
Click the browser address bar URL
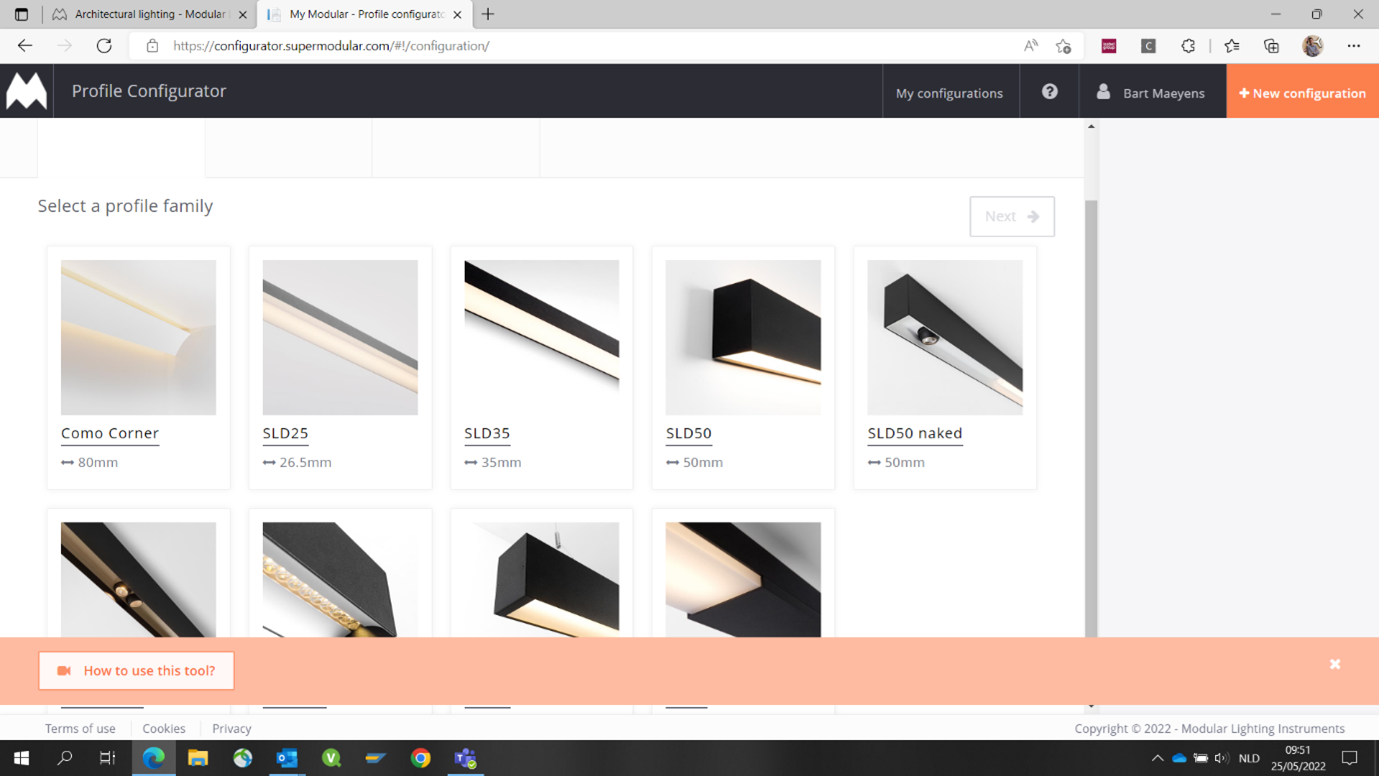(331, 46)
